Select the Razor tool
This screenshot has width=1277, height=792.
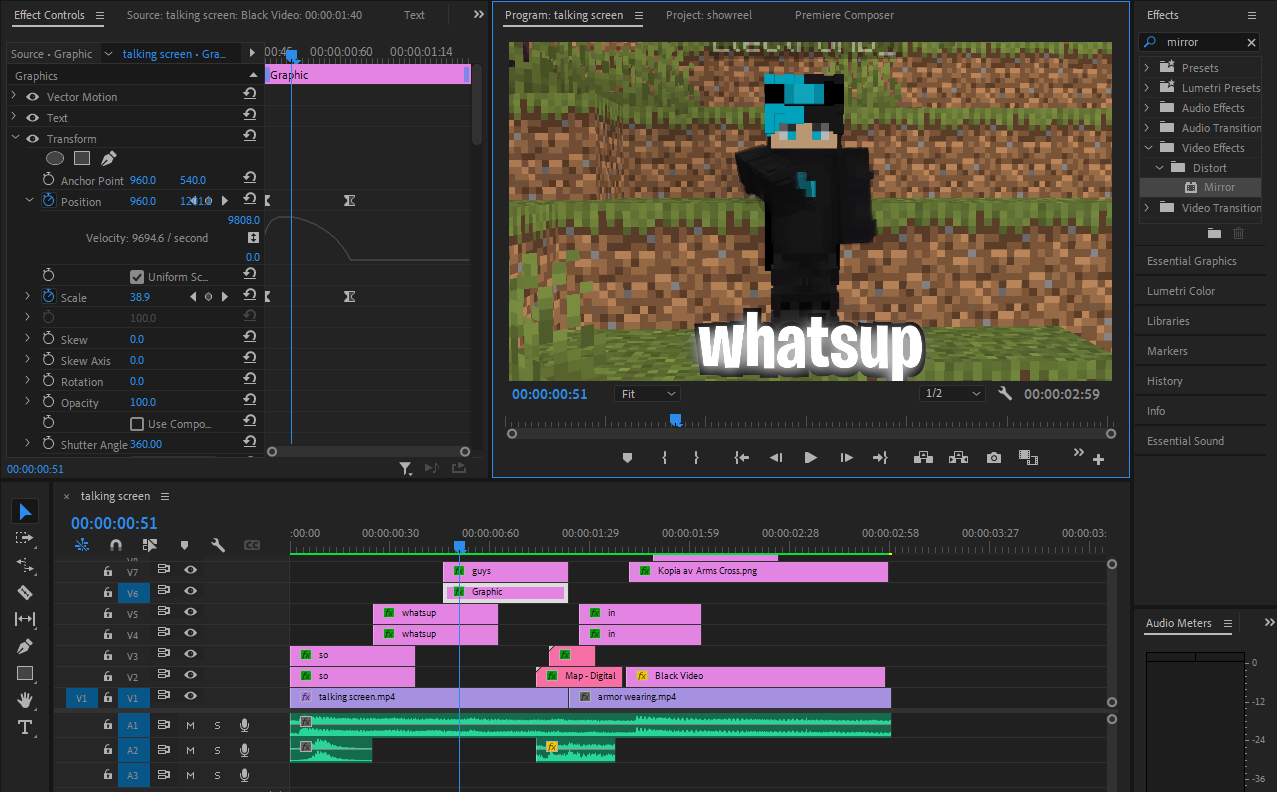[25, 592]
